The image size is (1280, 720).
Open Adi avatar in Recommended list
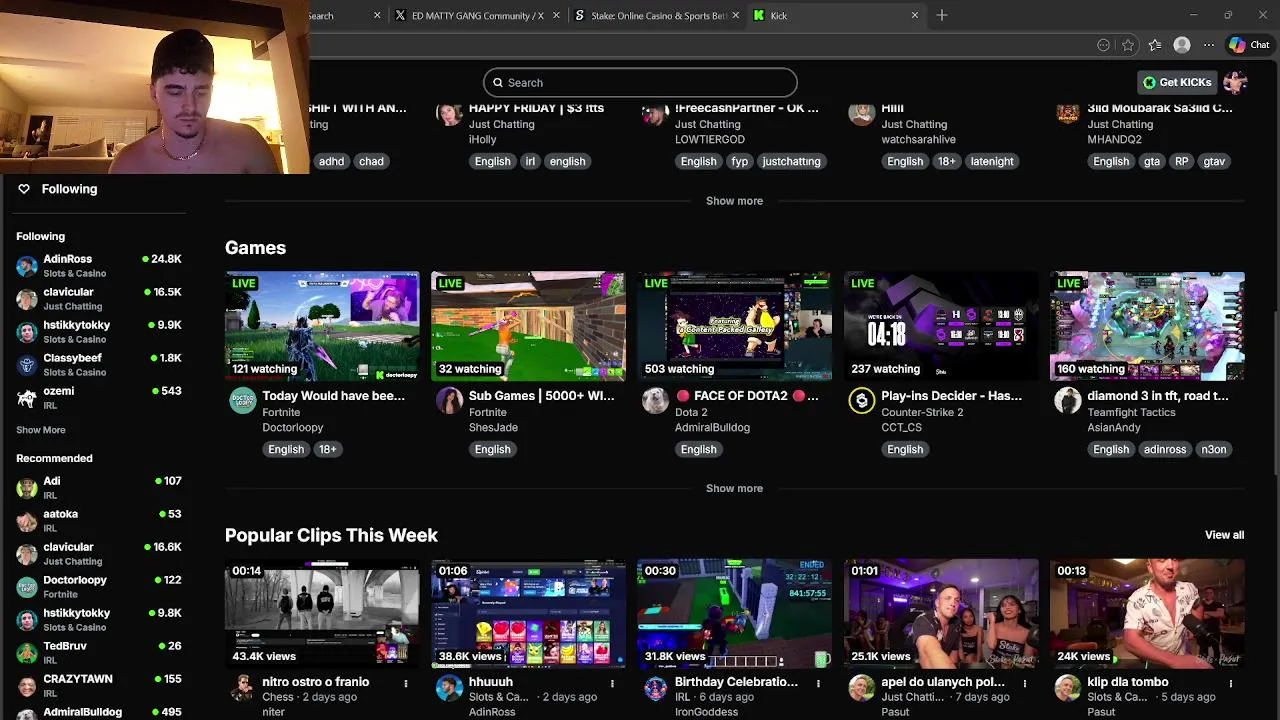click(x=27, y=488)
